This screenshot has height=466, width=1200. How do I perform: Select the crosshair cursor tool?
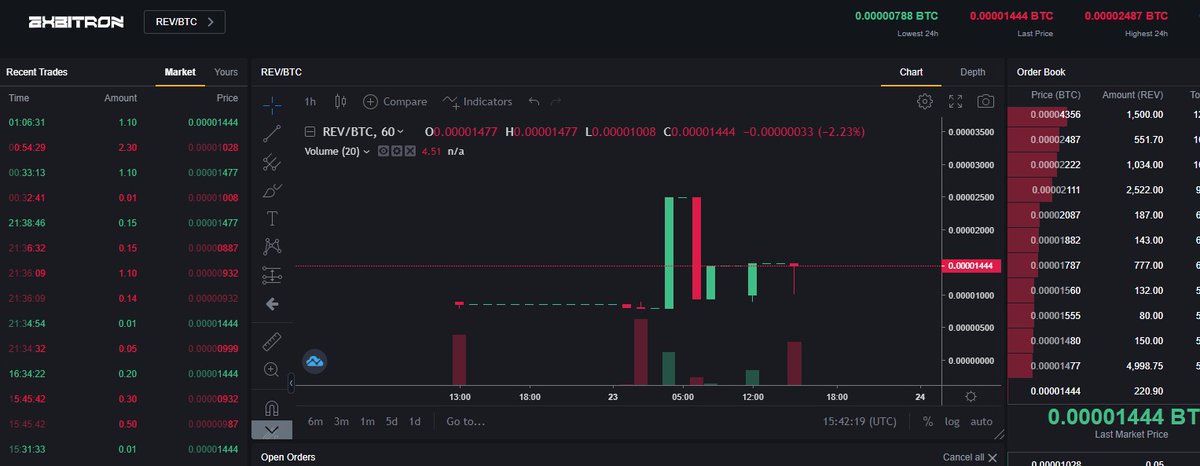coord(272,104)
